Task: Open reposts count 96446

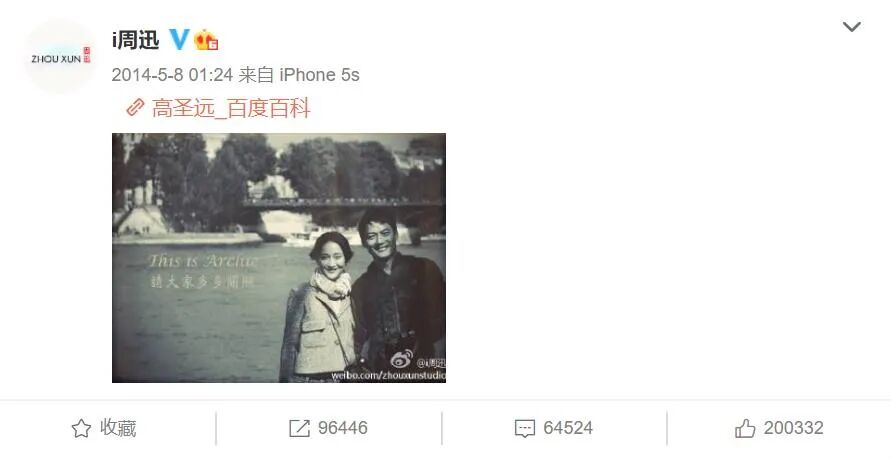Action: (x=343, y=427)
